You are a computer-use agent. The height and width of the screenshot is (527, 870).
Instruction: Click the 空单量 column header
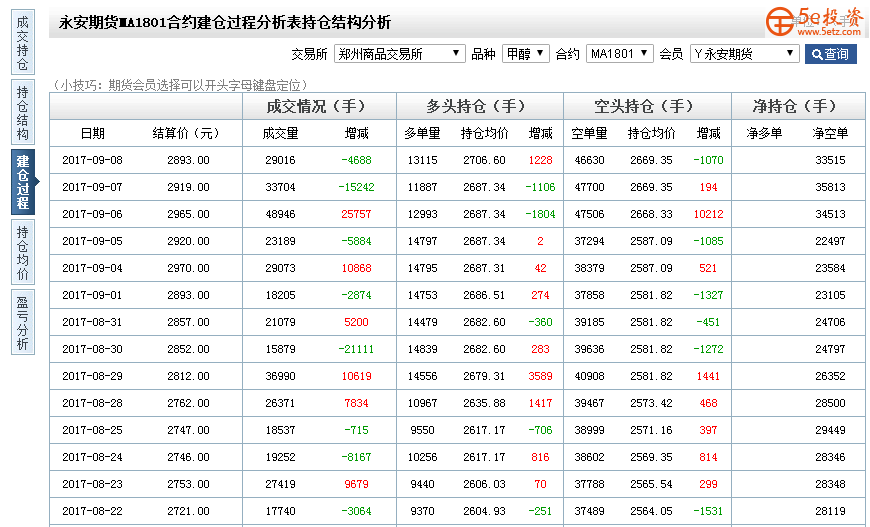(589, 133)
